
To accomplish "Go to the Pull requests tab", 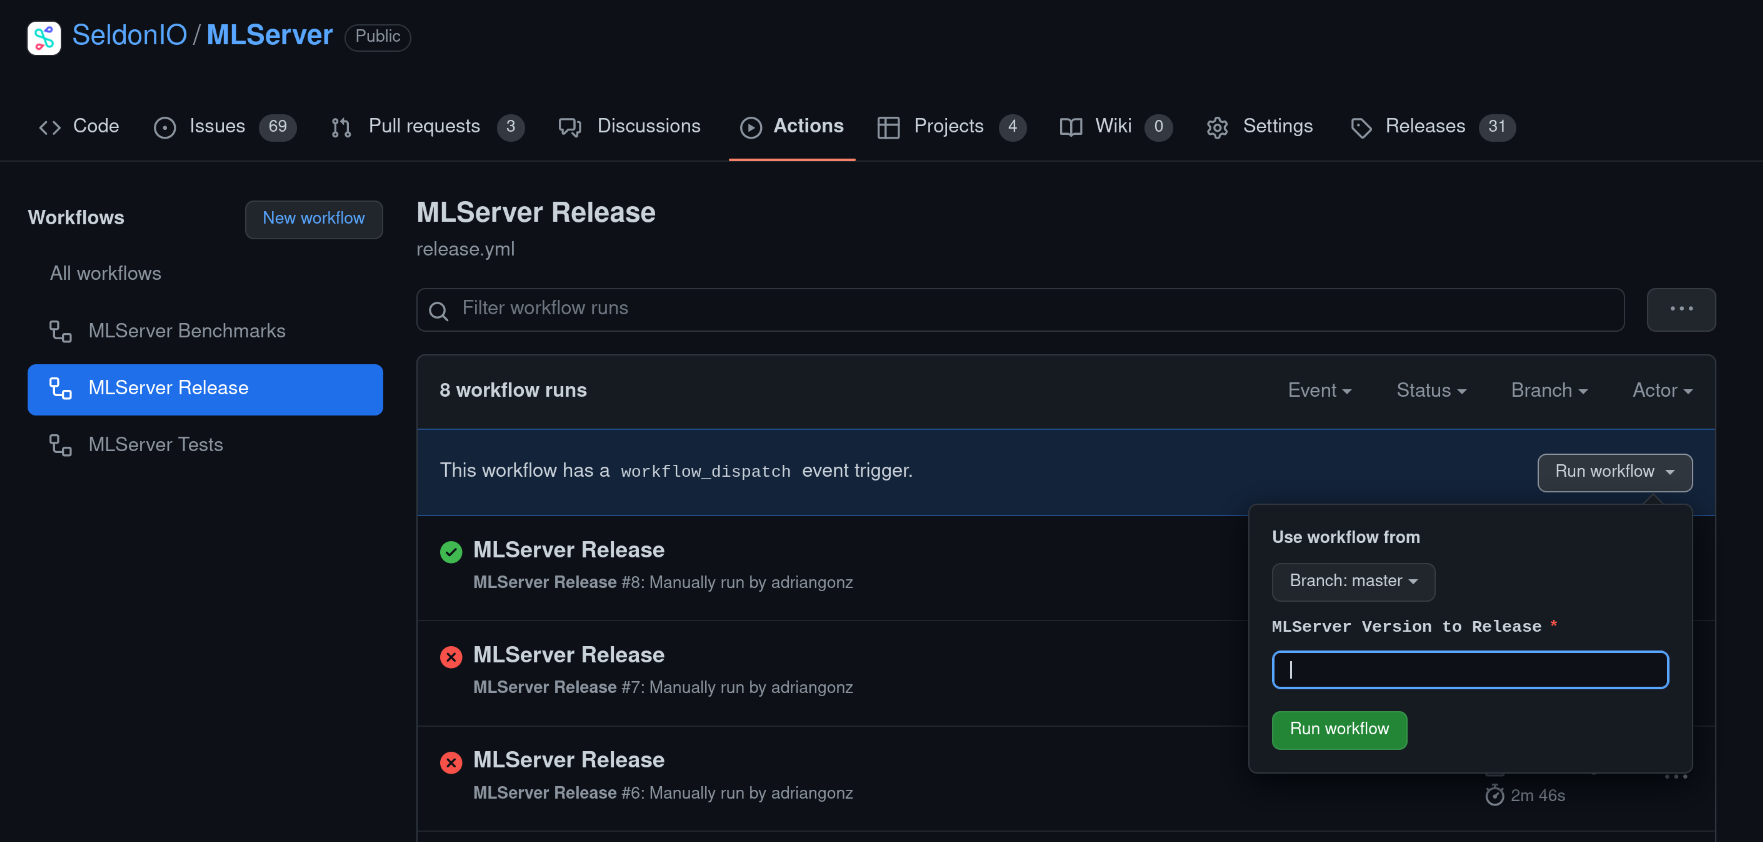I will click(427, 127).
